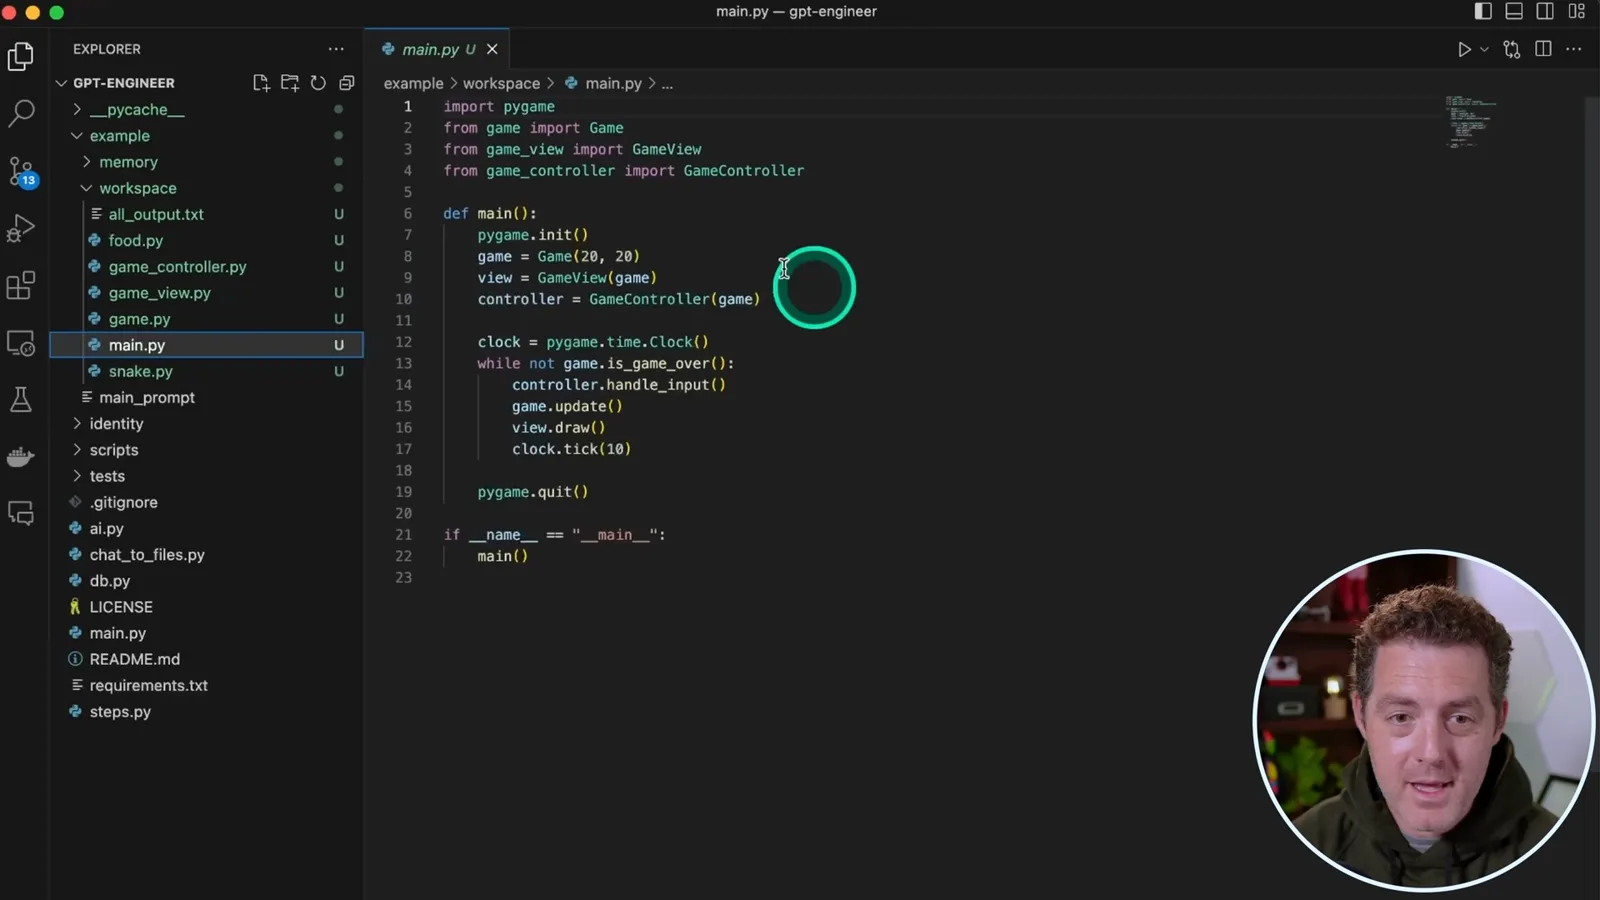This screenshot has width=1600, height=900.
Task: Click workspace in the breadcrumb path
Action: pos(501,83)
